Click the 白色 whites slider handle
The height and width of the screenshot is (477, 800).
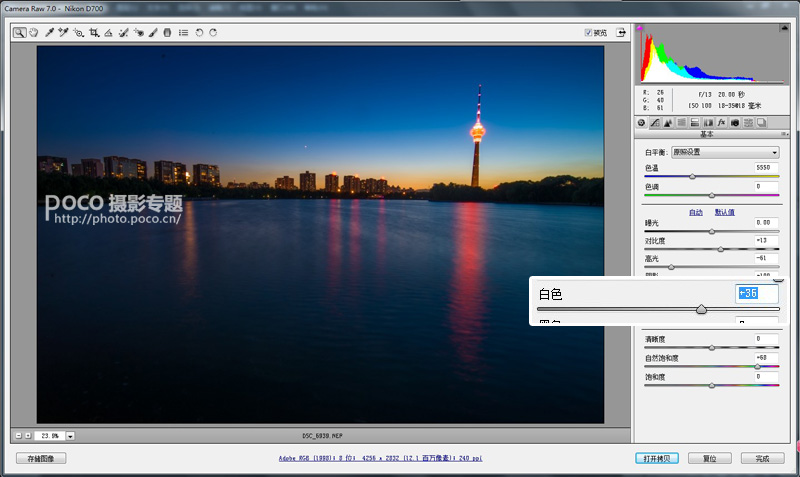click(x=702, y=309)
